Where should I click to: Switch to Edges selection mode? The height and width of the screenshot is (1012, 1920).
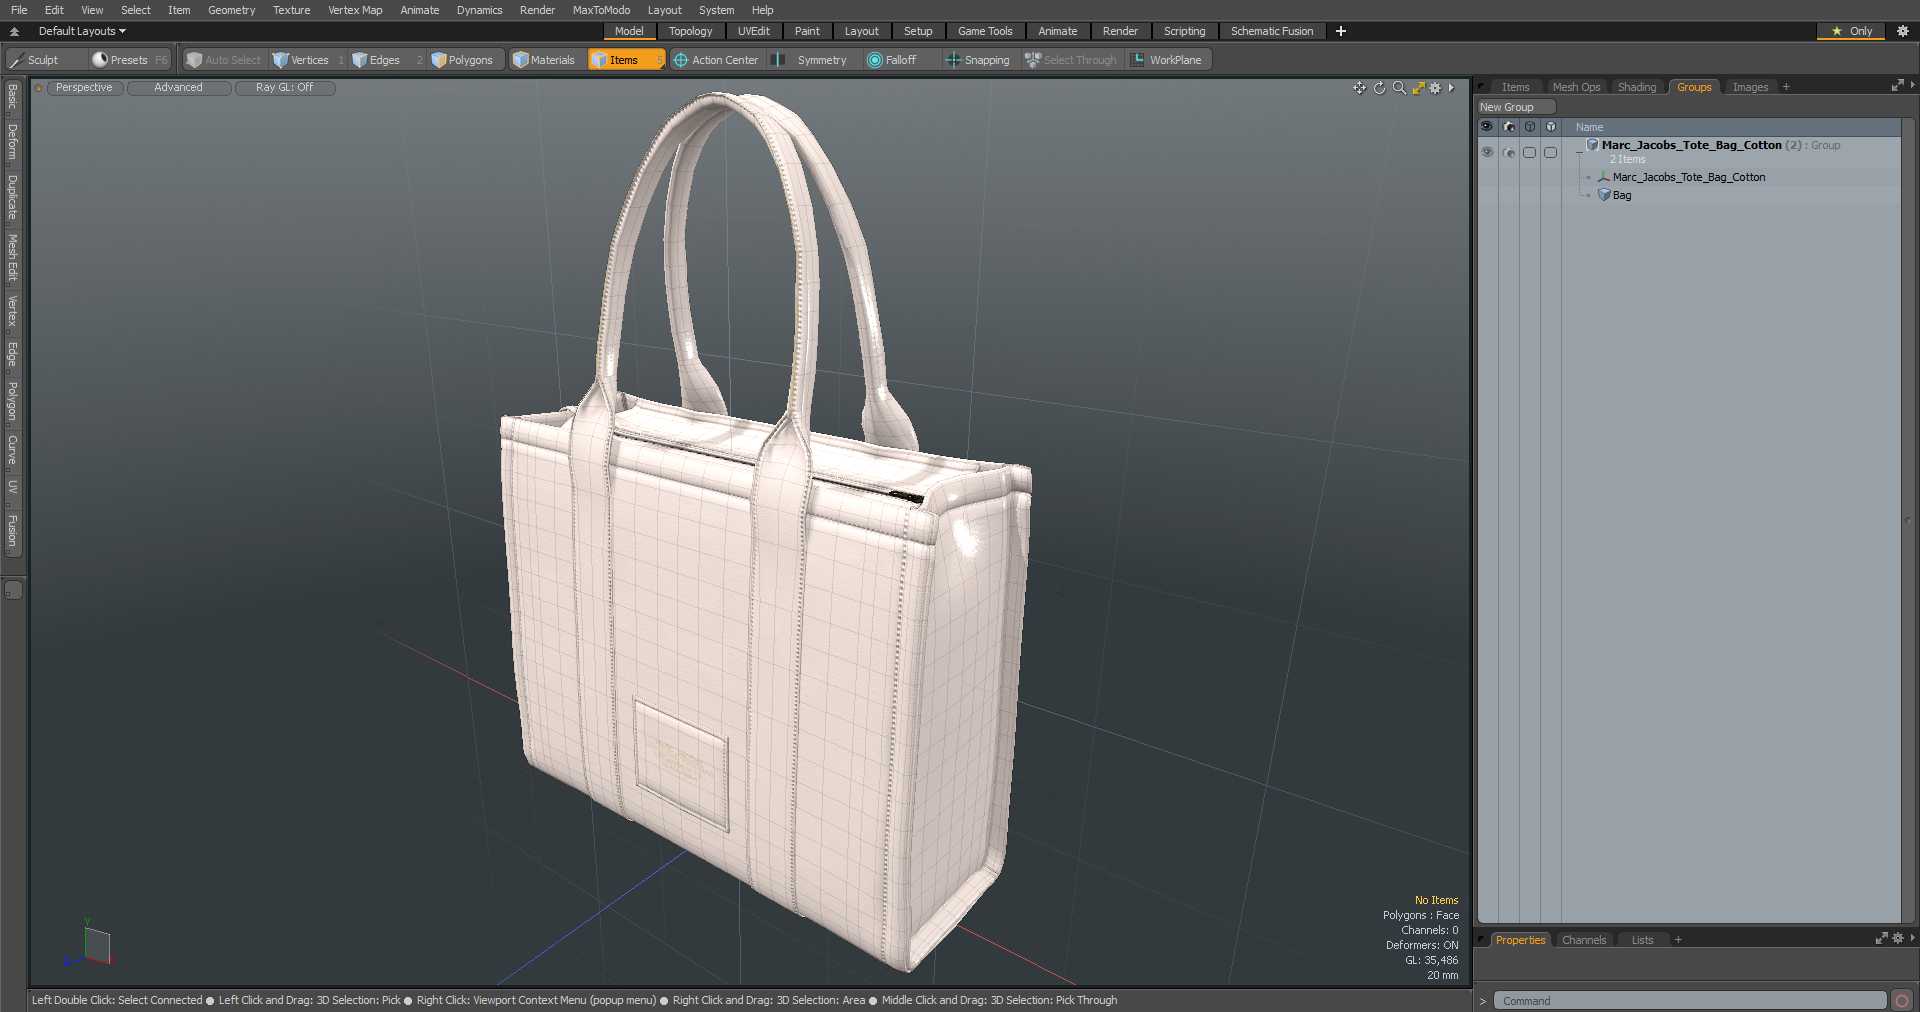coord(386,60)
